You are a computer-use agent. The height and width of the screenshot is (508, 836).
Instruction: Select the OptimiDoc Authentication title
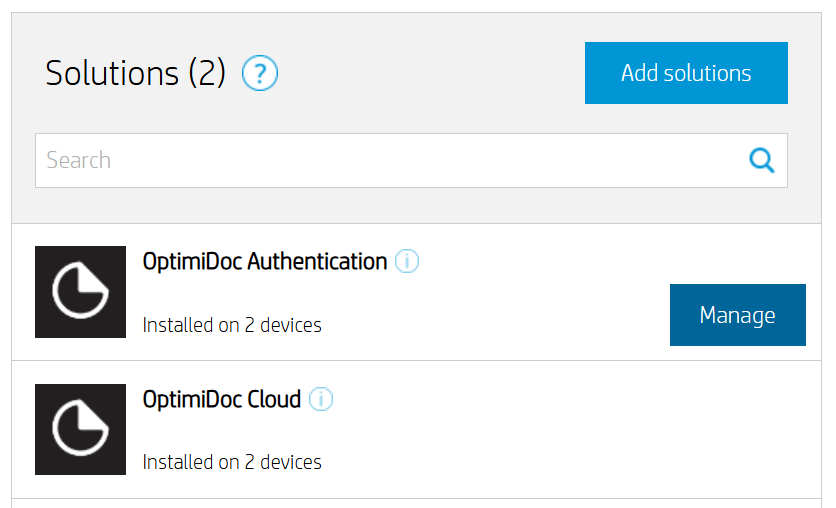coord(265,262)
